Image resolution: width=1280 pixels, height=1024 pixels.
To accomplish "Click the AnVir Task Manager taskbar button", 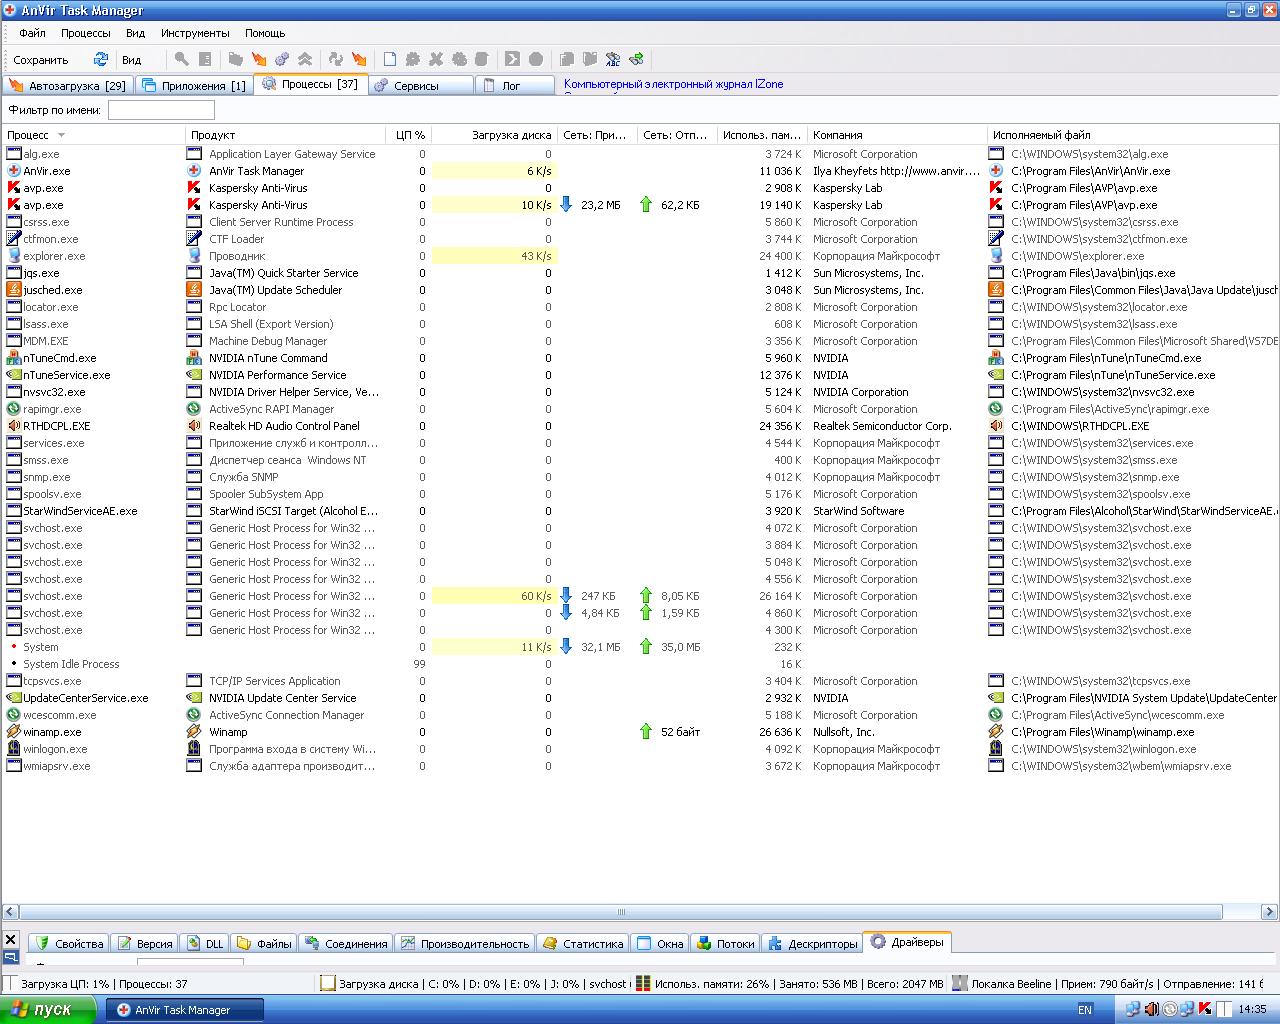I will point(186,1010).
